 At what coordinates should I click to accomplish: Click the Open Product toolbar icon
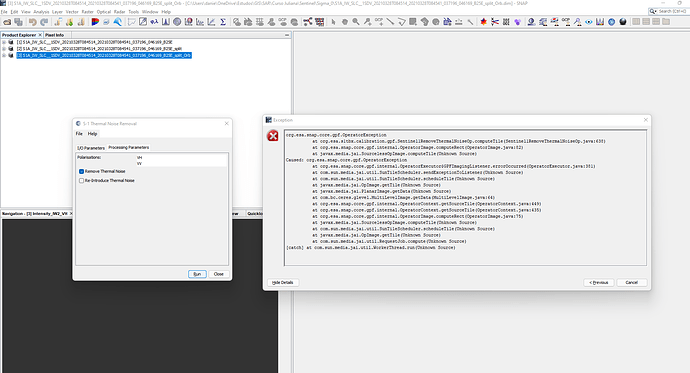[7, 22]
